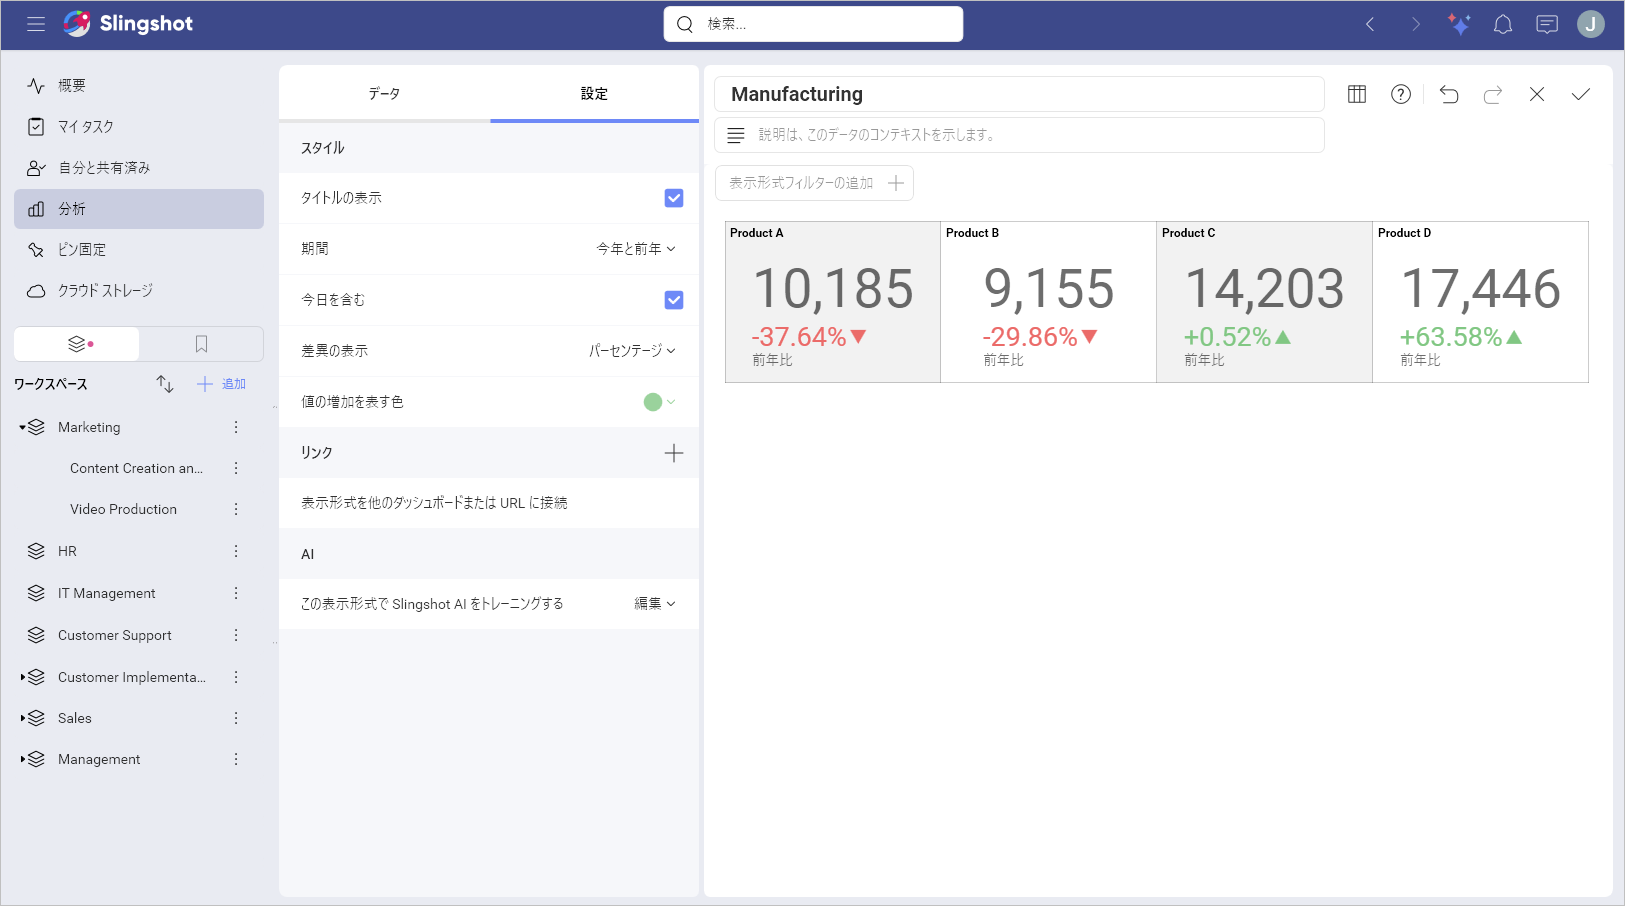Click 表示形式フィルターの追加 button
The image size is (1625, 906).
[814, 183]
